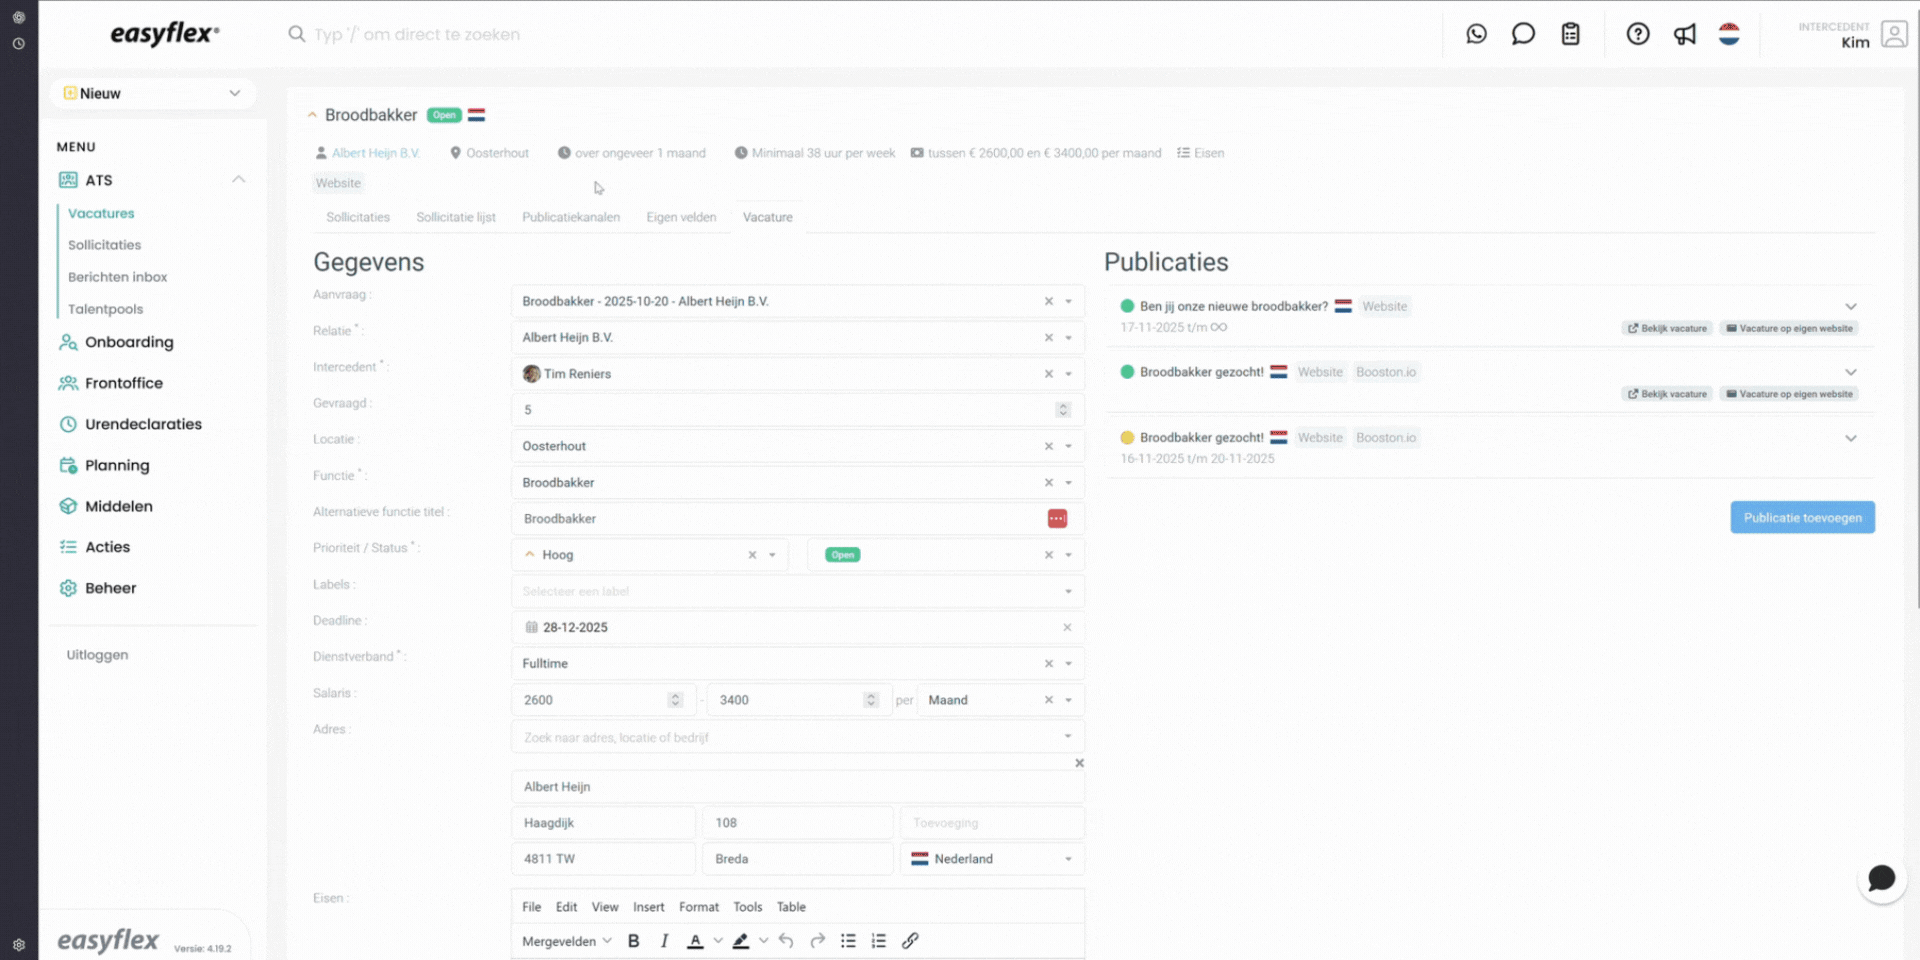Open the clipboard notes icon
Screen dimensions: 1920x960
coord(1570,33)
